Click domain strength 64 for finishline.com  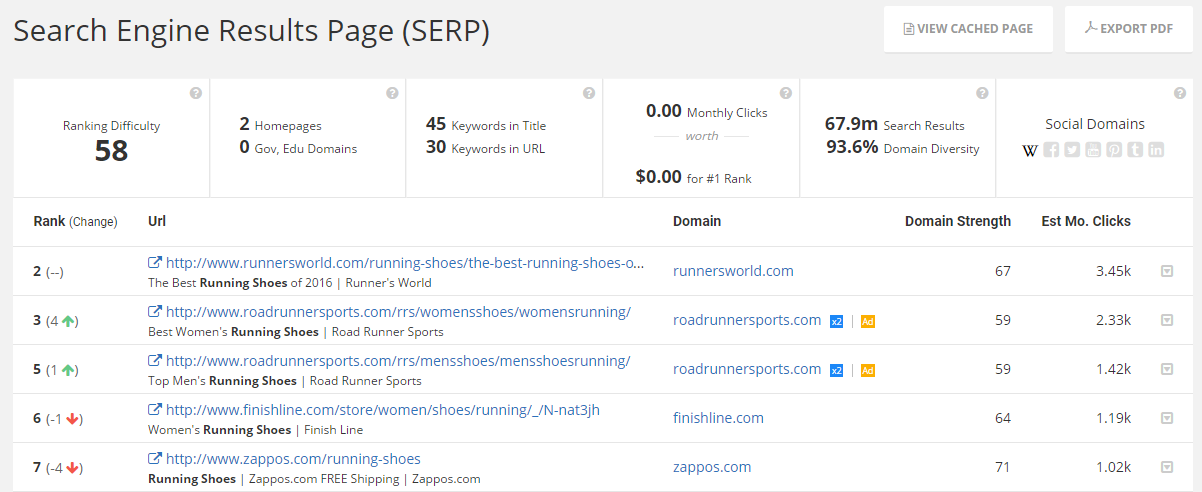point(1002,418)
